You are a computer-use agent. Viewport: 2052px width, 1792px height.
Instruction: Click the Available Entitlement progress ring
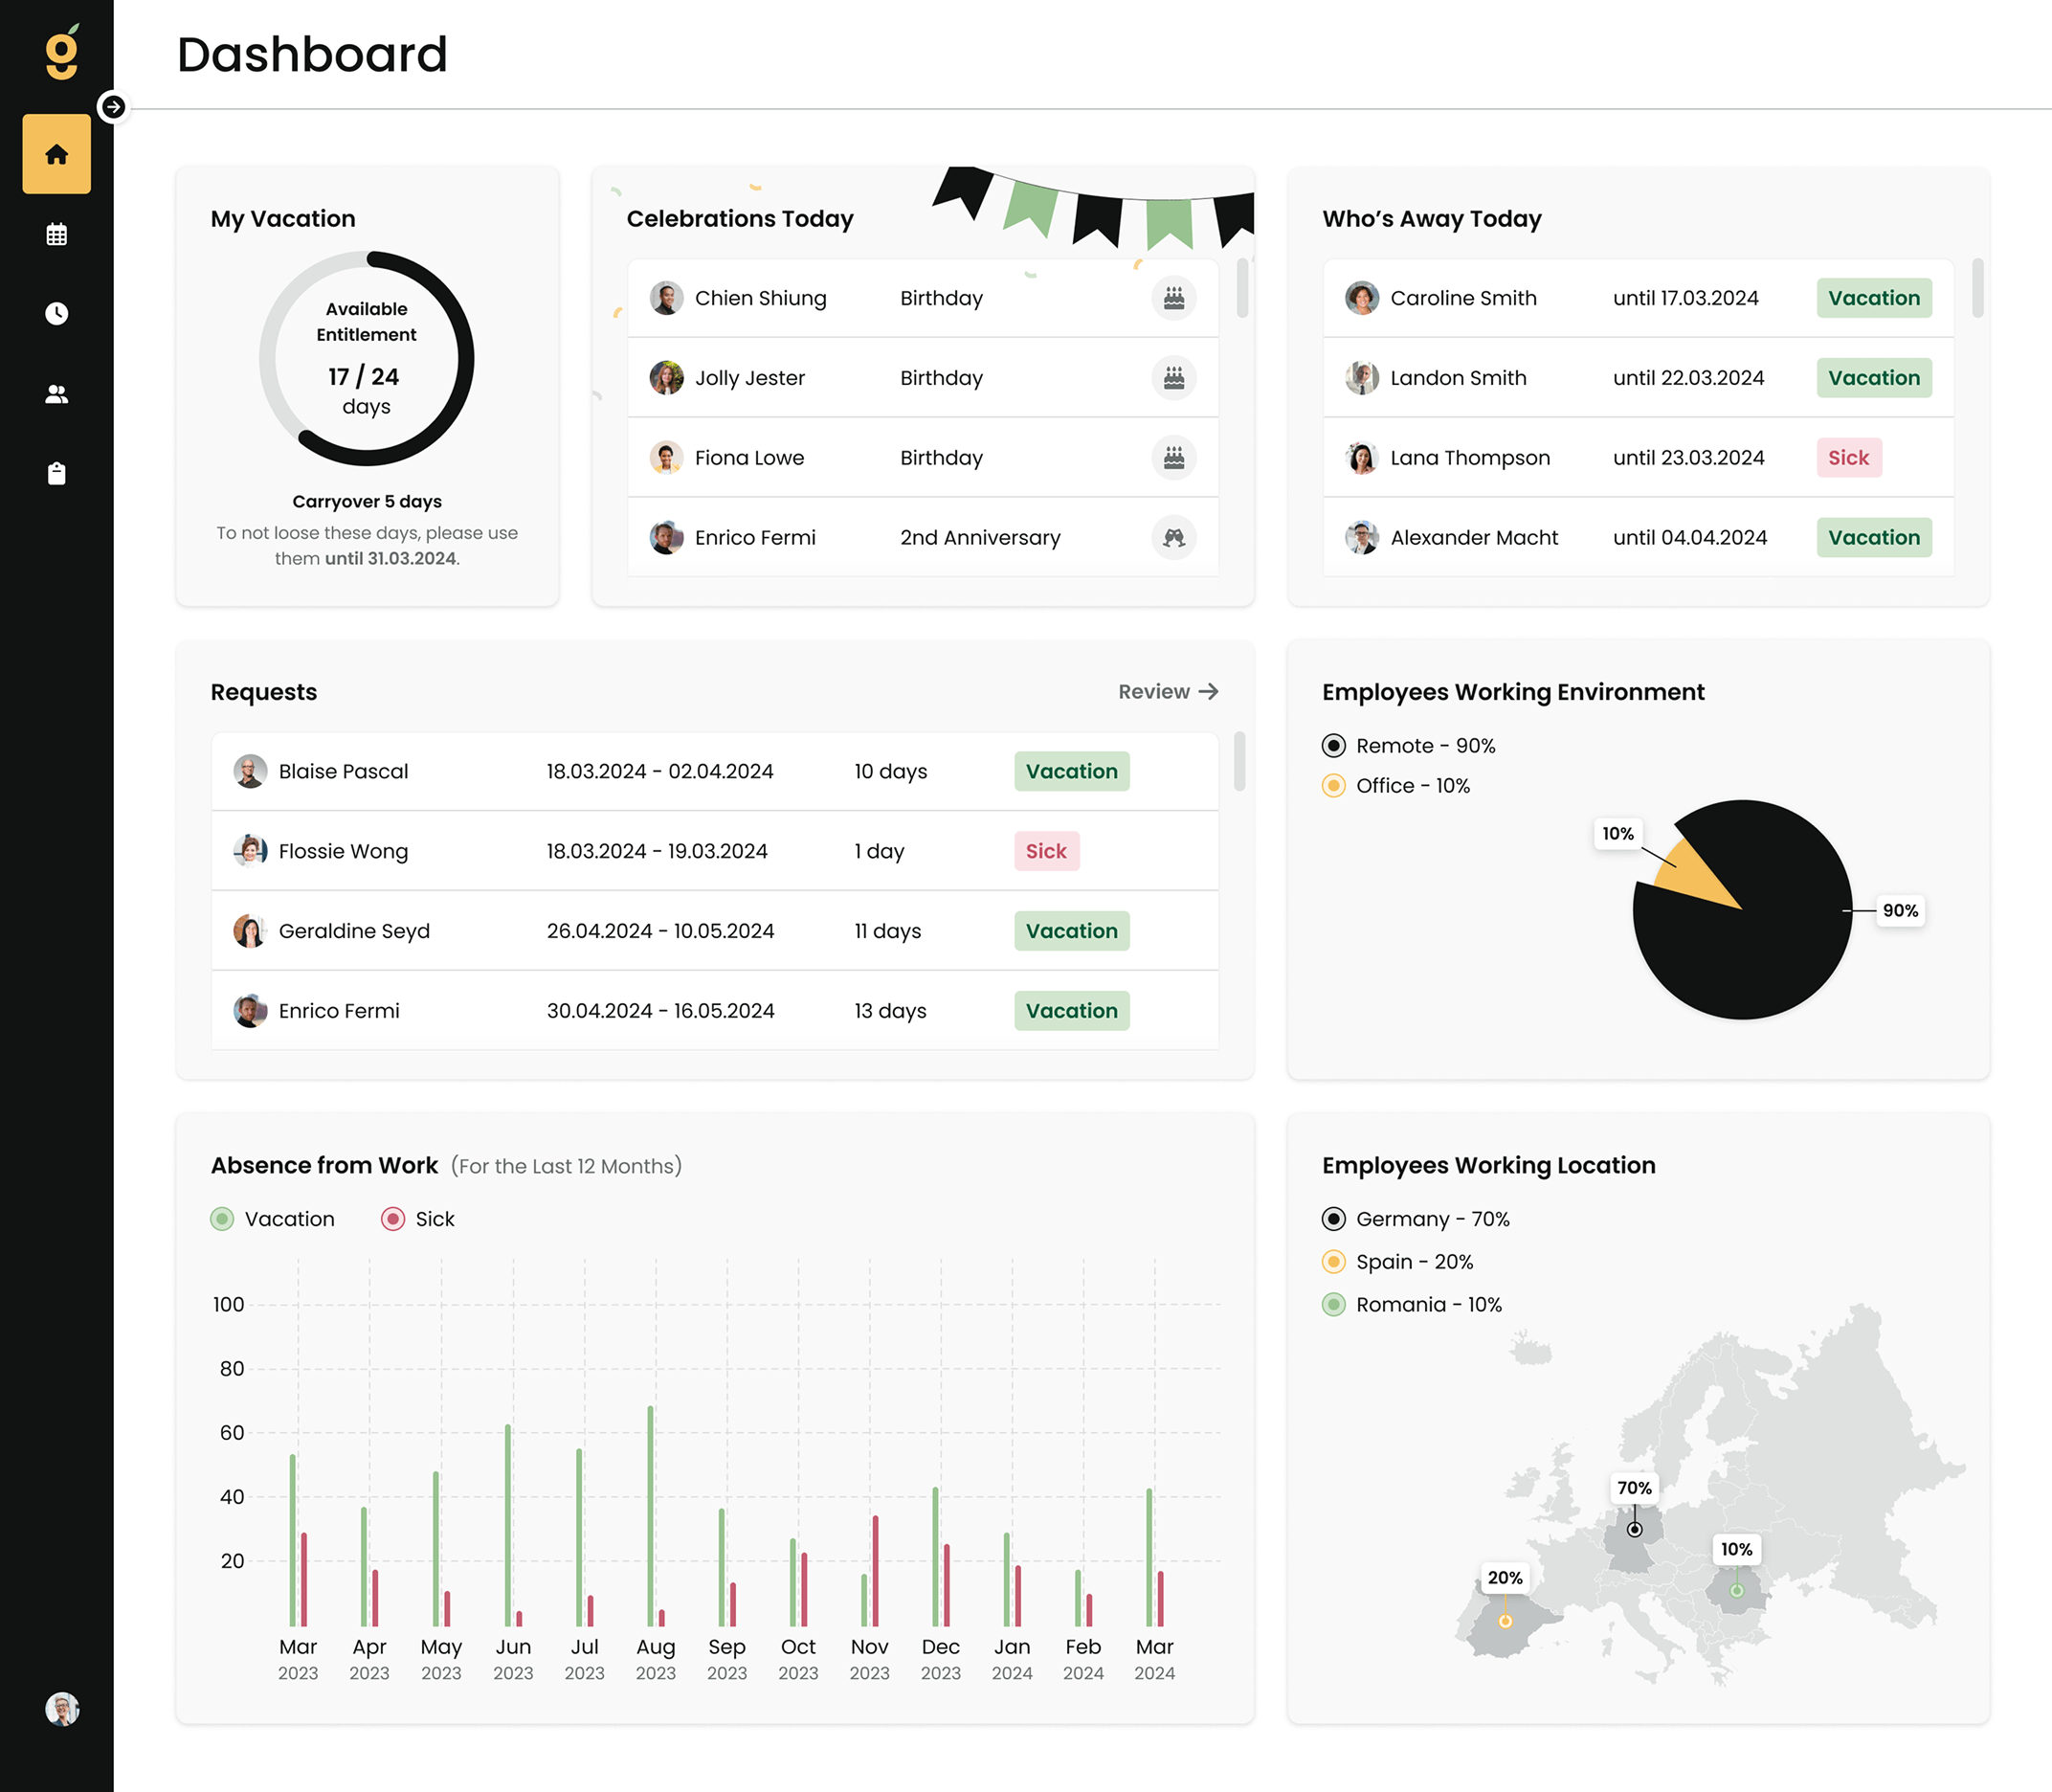[366, 357]
